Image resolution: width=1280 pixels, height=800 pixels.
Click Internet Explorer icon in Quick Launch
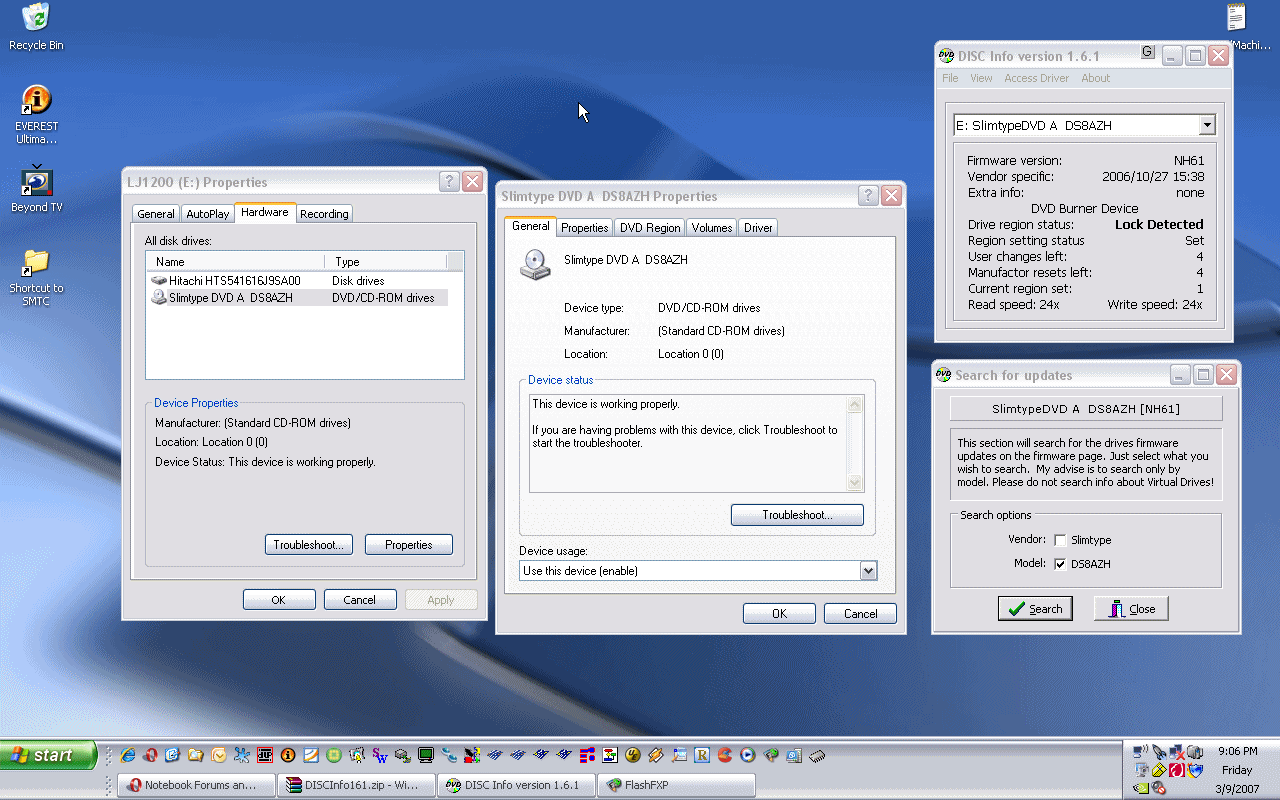coord(128,755)
